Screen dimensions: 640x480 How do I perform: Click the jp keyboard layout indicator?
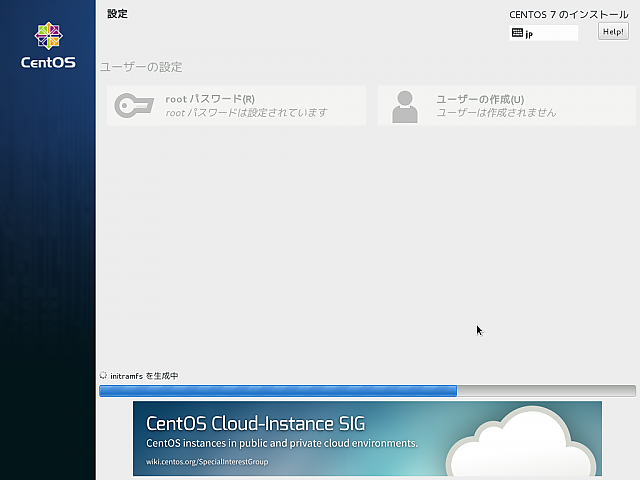coord(543,33)
